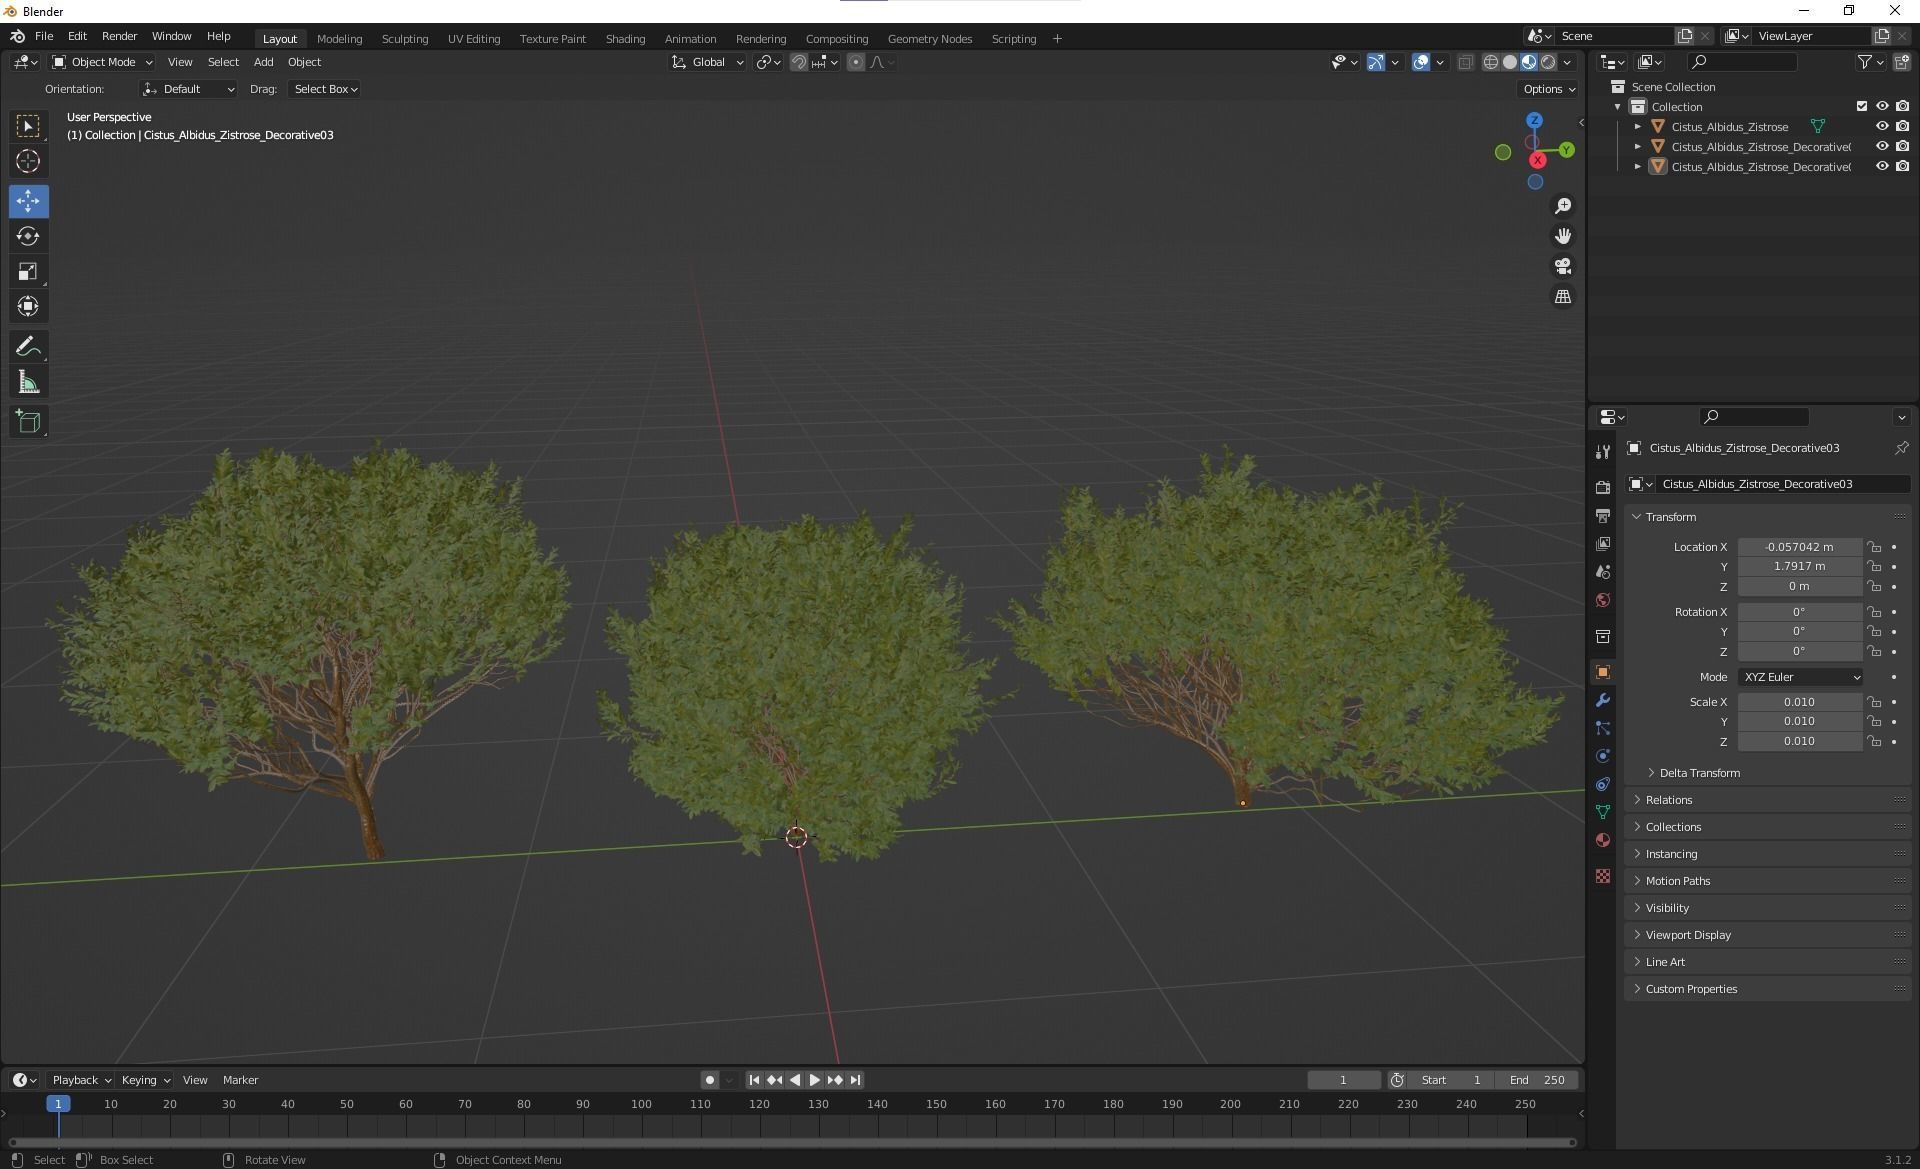The image size is (1920, 1169).
Task: Toggle proportional editing in header
Action: [x=856, y=62]
